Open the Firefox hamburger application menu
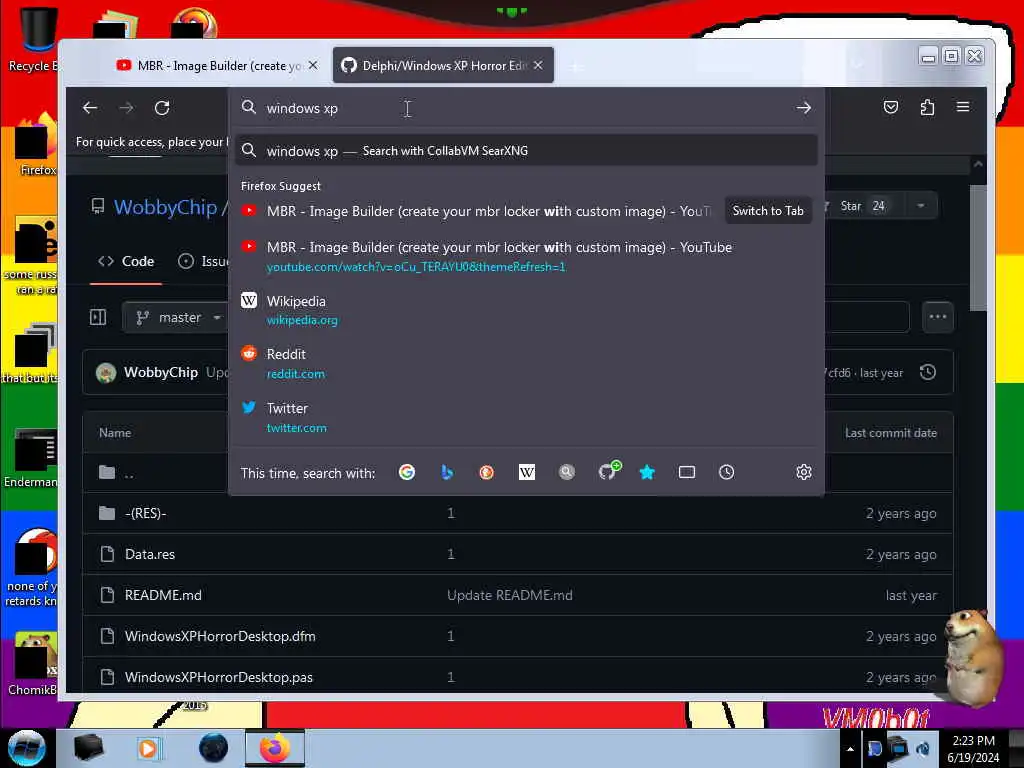The image size is (1024, 768). point(963,106)
